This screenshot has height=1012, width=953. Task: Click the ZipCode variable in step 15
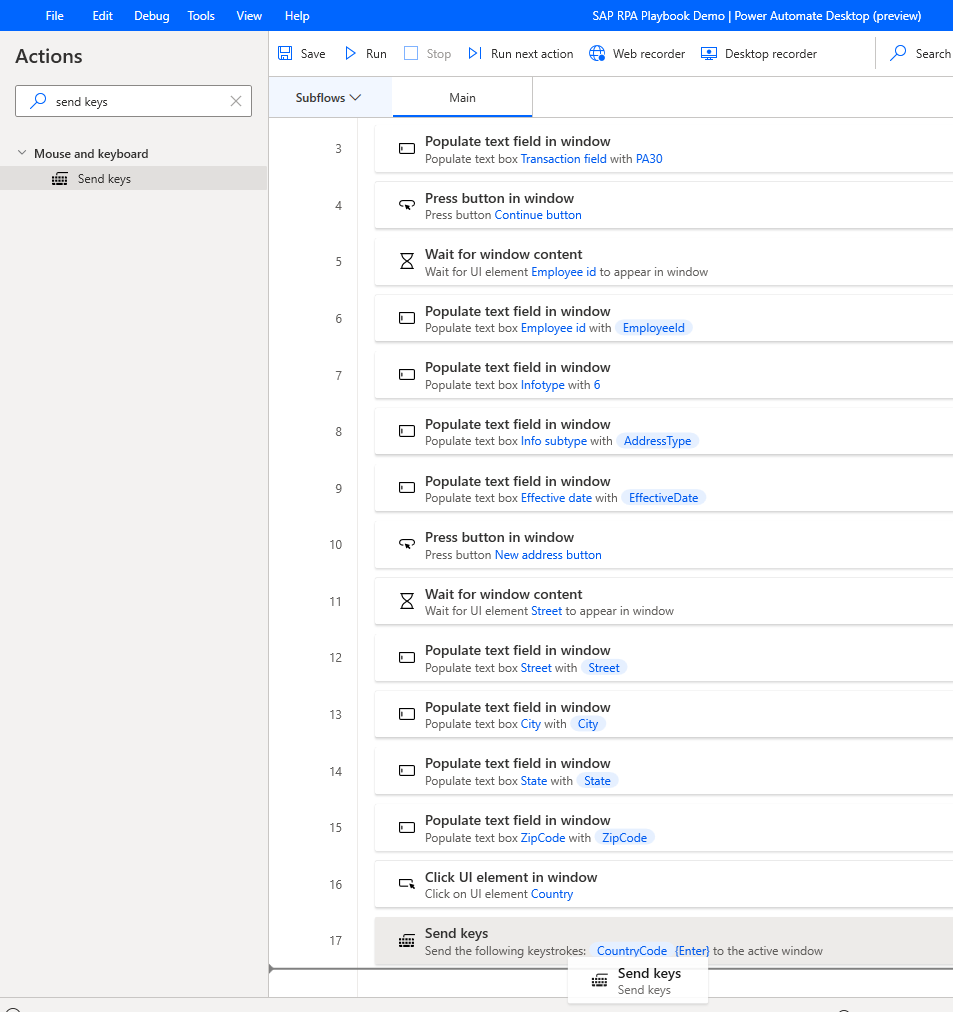(625, 838)
